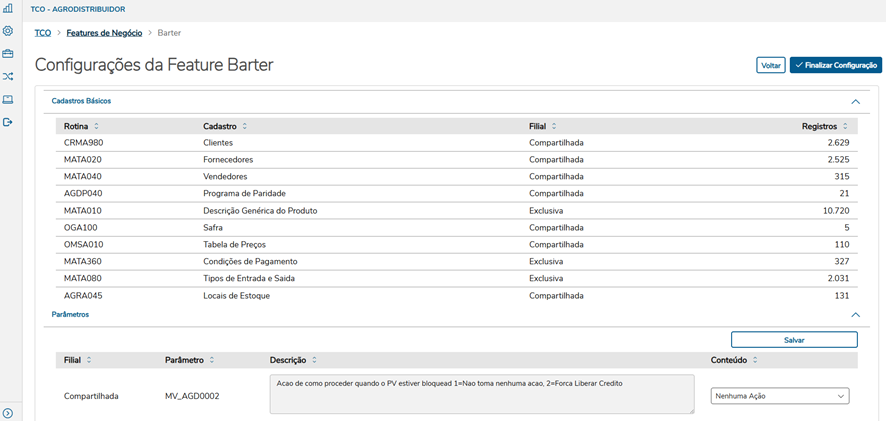Viewport: 886px width, 421px height.
Task: Click the shuffle arrows sidebar icon
Action: tap(8, 76)
